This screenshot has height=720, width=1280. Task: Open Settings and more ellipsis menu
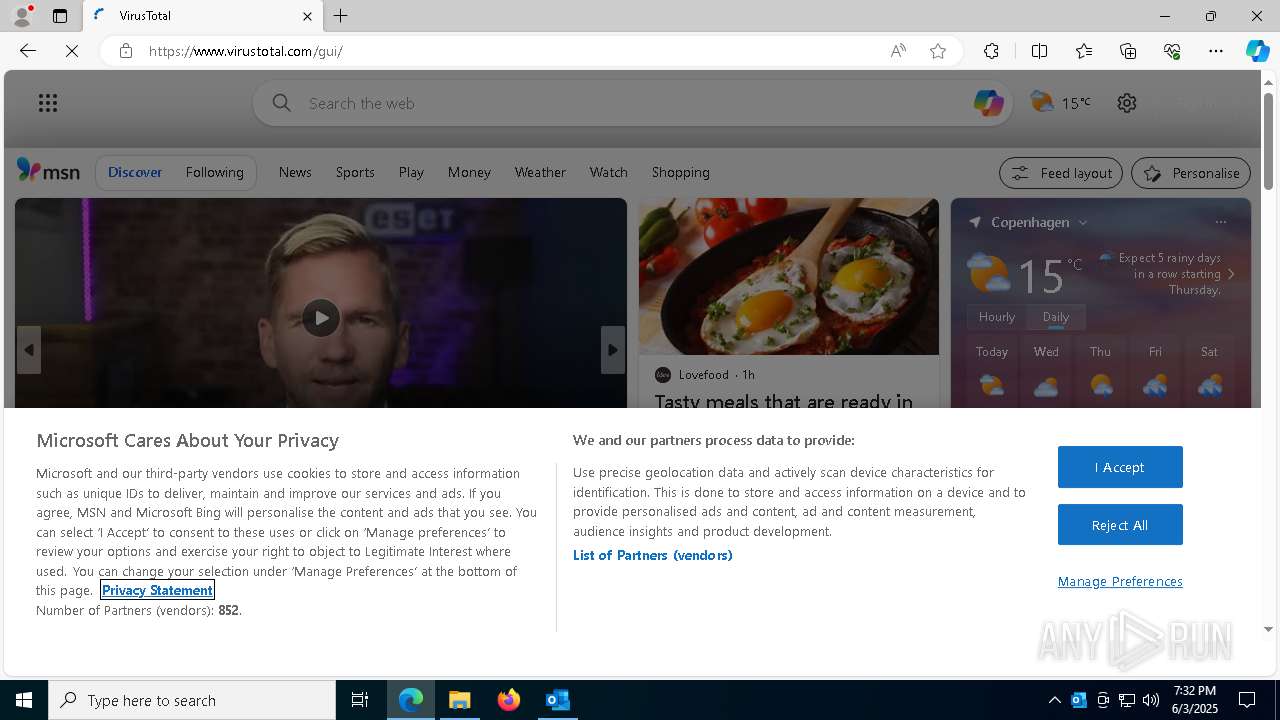1216,51
